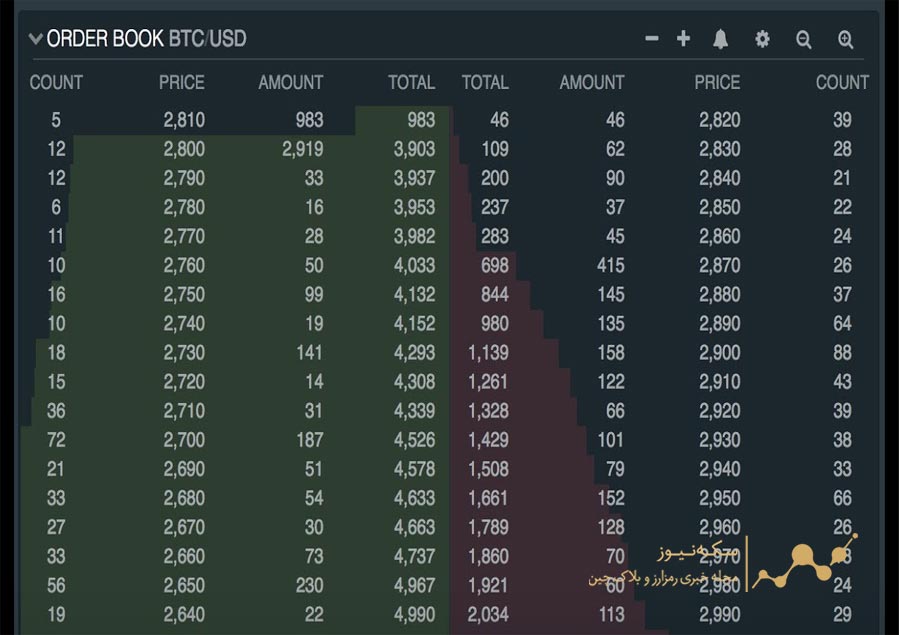Click the ORDER BOOK title text
Screen dimensions: 900x635
105,39
